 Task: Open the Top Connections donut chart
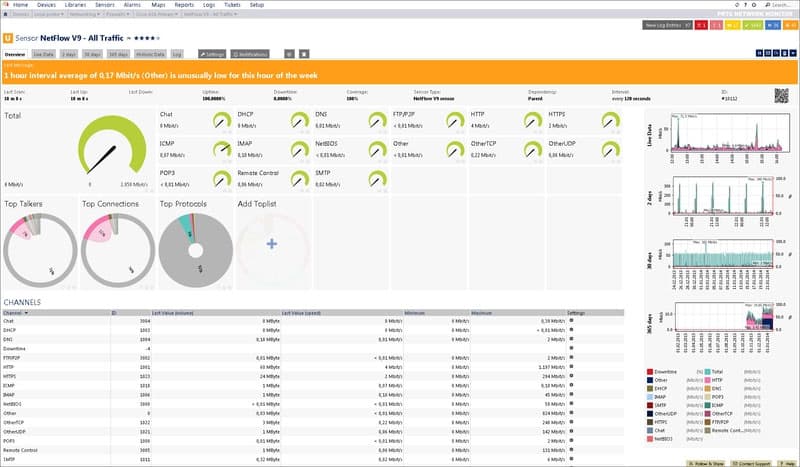pos(118,250)
